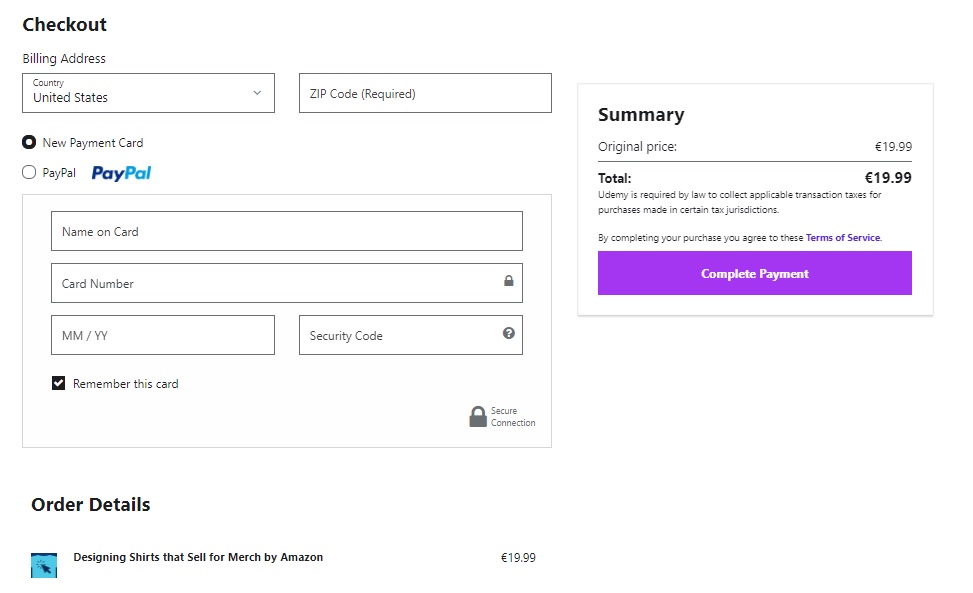Click the Secure Connection text
The height and width of the screenshot is (593, 973).
[x=512, y=417]
